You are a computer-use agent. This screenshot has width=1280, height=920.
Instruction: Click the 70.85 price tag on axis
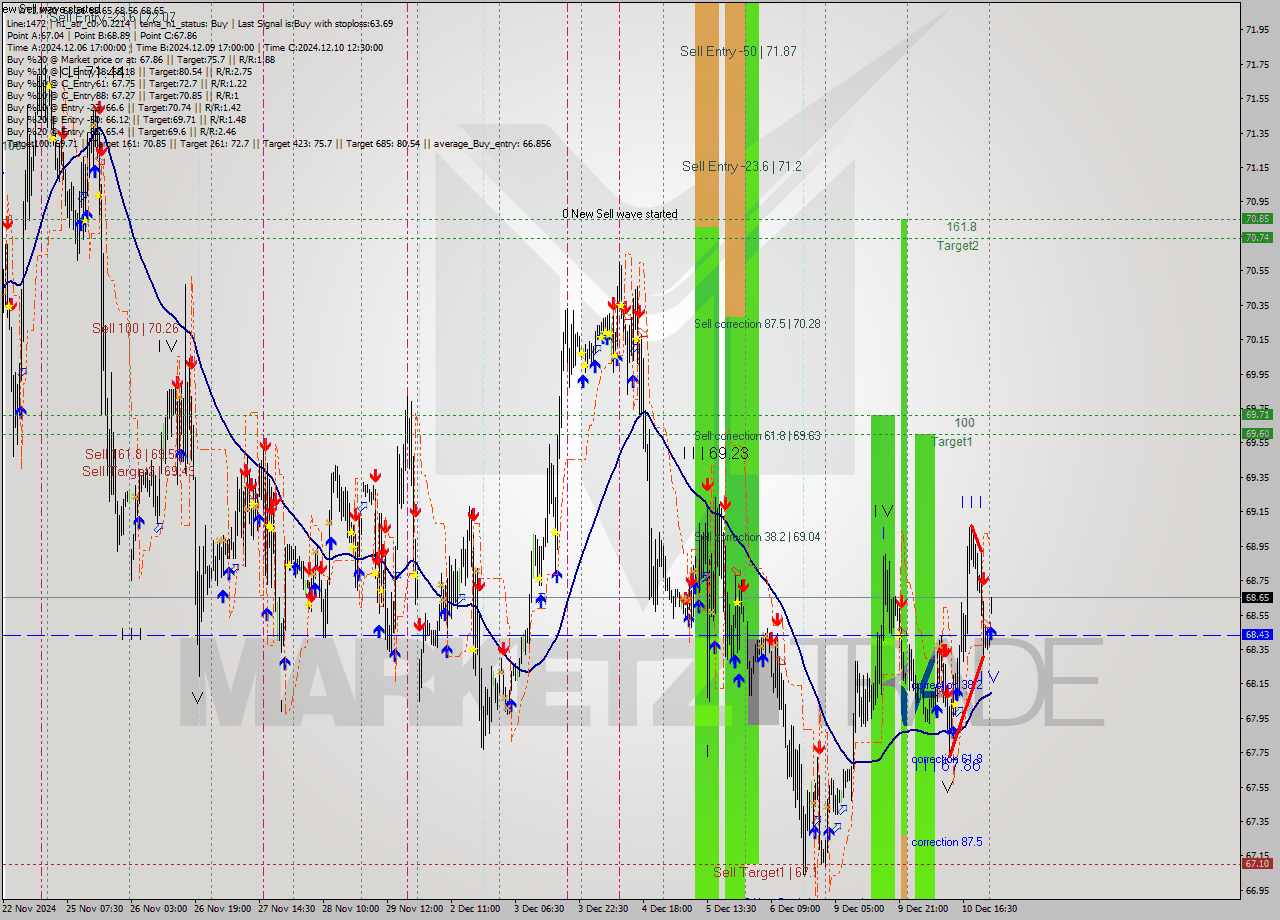(1257, 219)
